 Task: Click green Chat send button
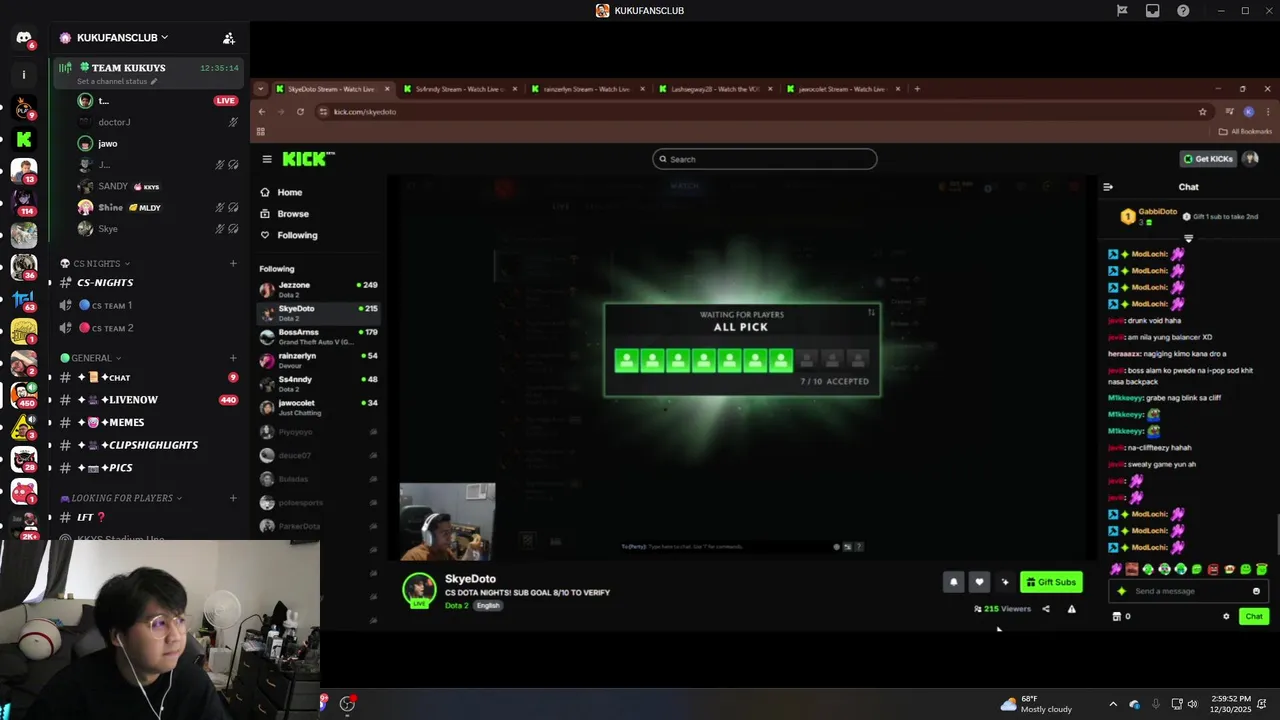click(1254, 616)
